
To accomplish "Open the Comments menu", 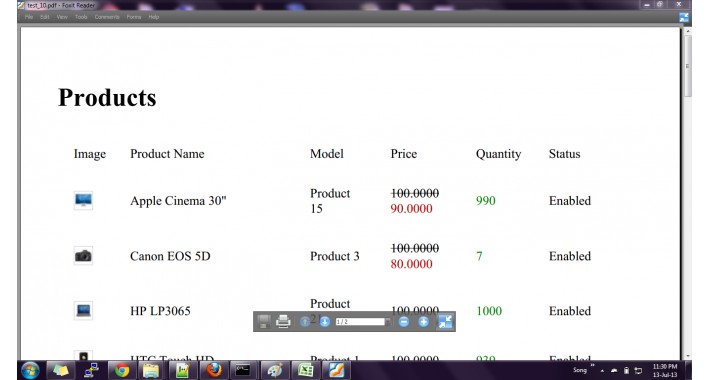I will click(107, 17).
